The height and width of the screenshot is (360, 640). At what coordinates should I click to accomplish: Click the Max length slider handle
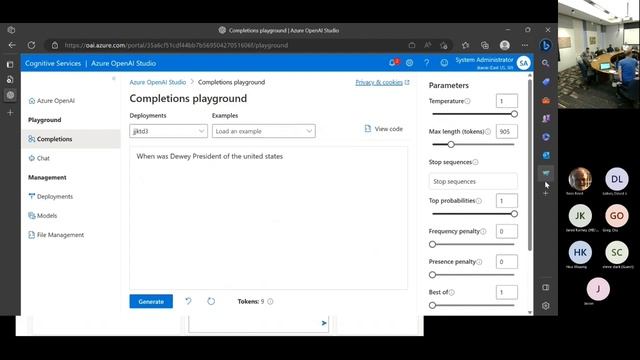451,144
